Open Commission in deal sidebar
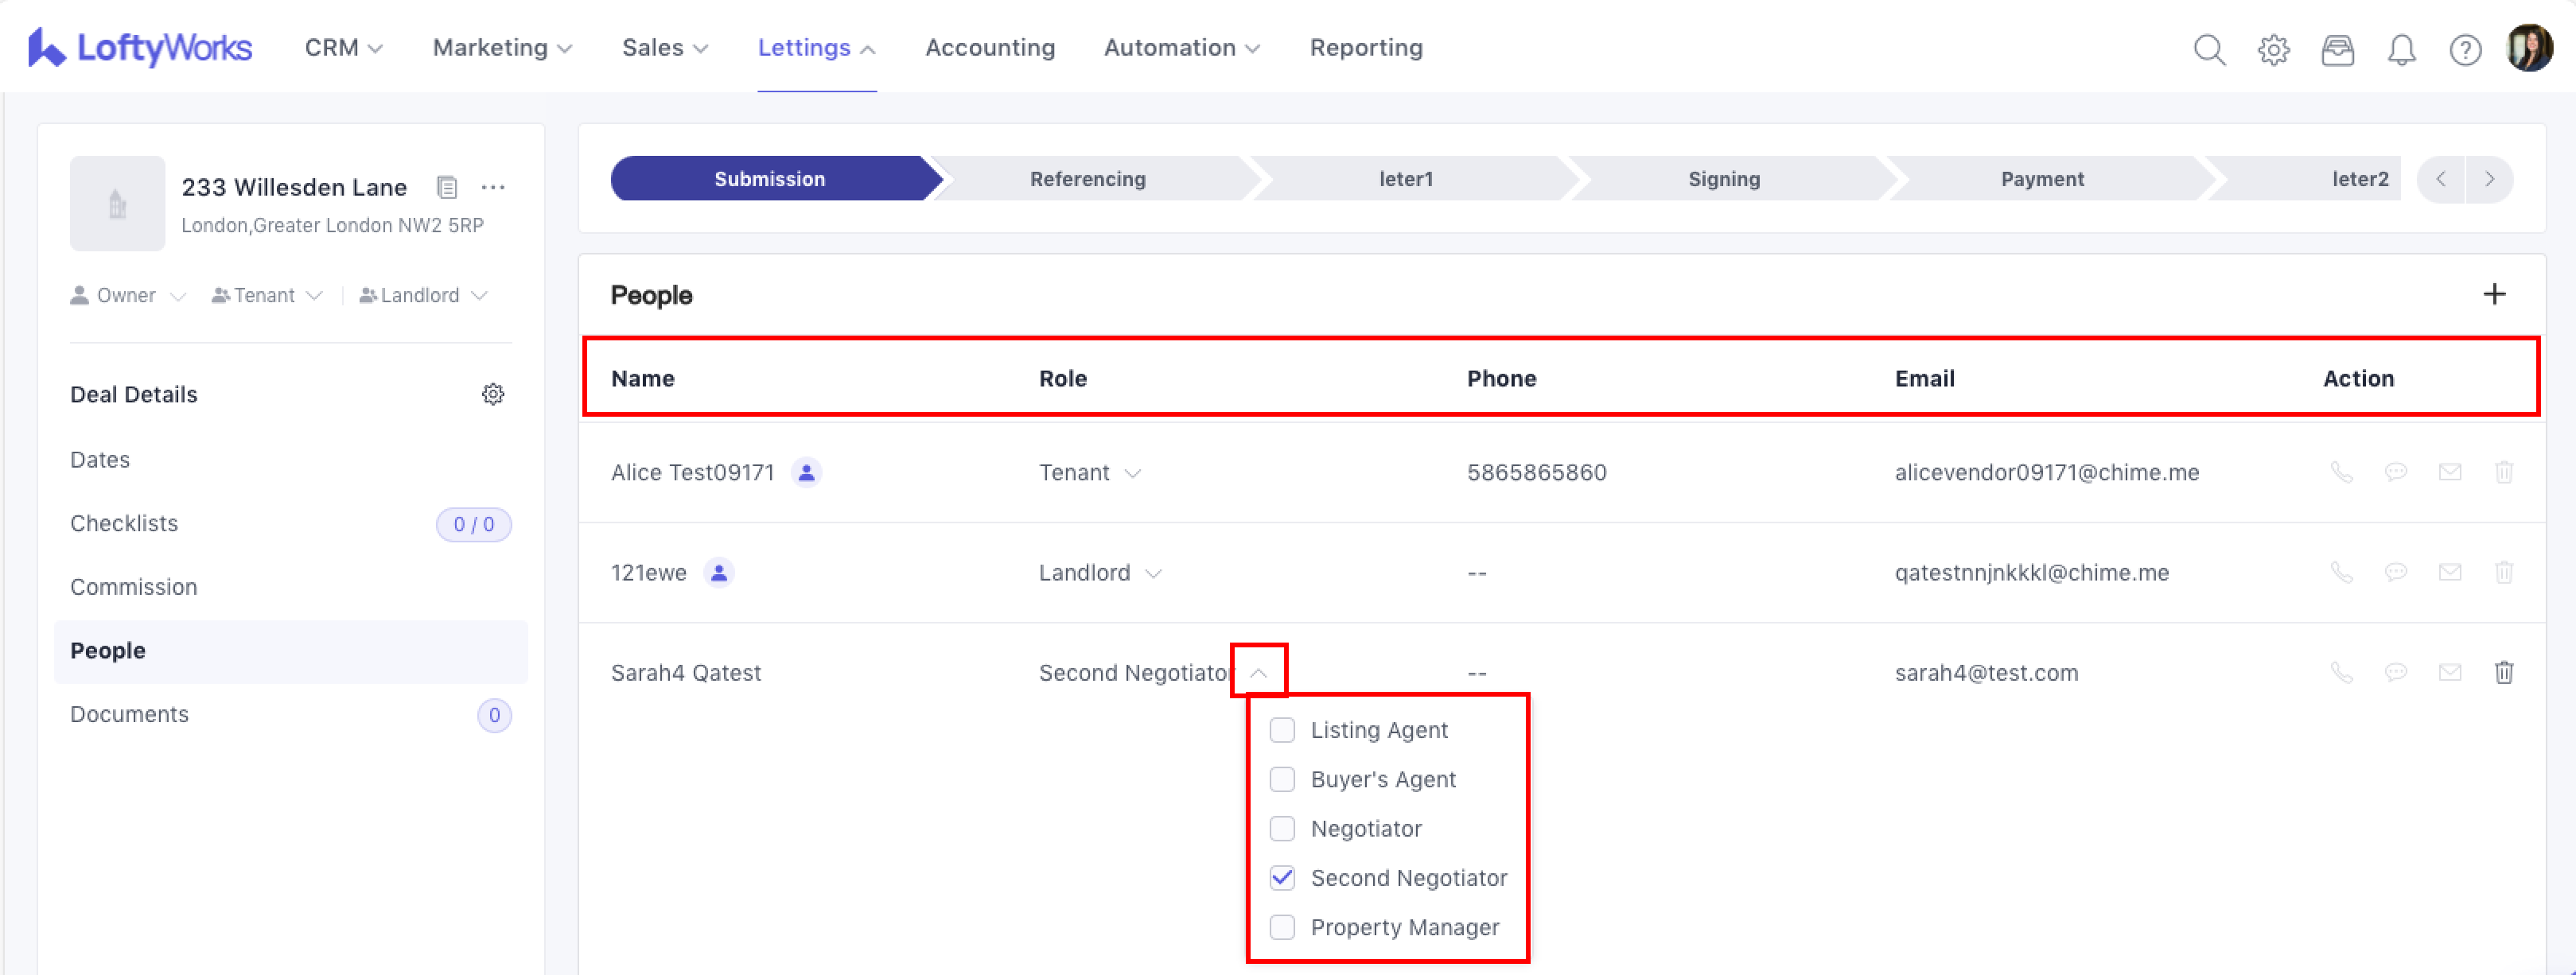 [134, 587]
